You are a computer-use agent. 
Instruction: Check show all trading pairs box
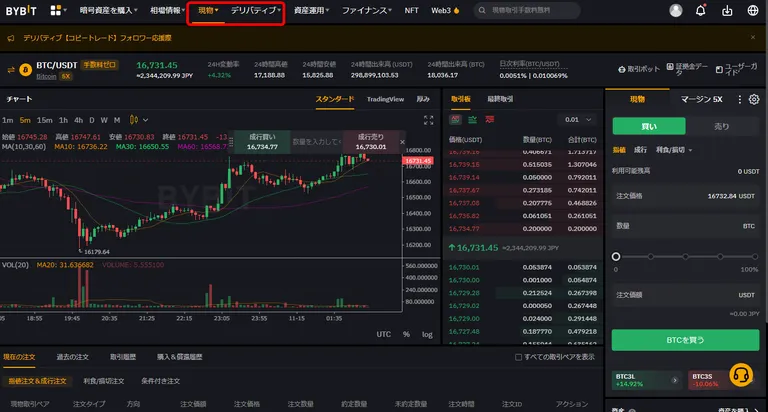click(x=518, y=357)
